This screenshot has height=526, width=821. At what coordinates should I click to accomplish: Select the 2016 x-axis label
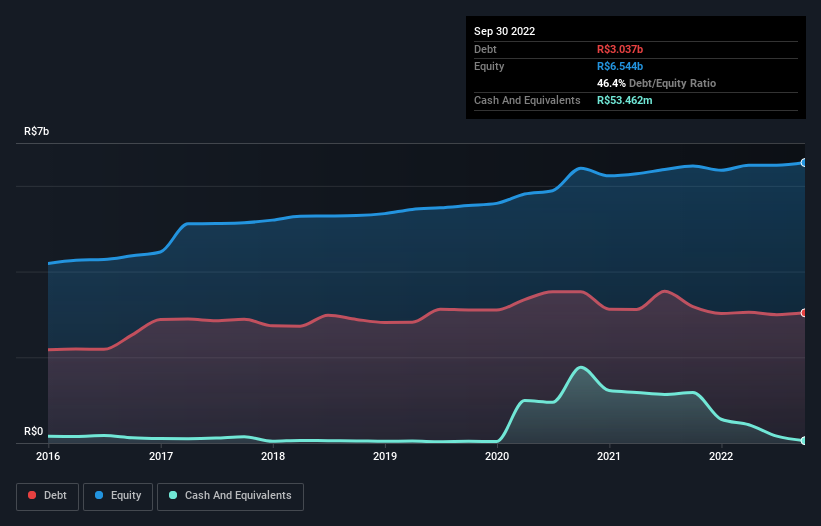point(48,456)
